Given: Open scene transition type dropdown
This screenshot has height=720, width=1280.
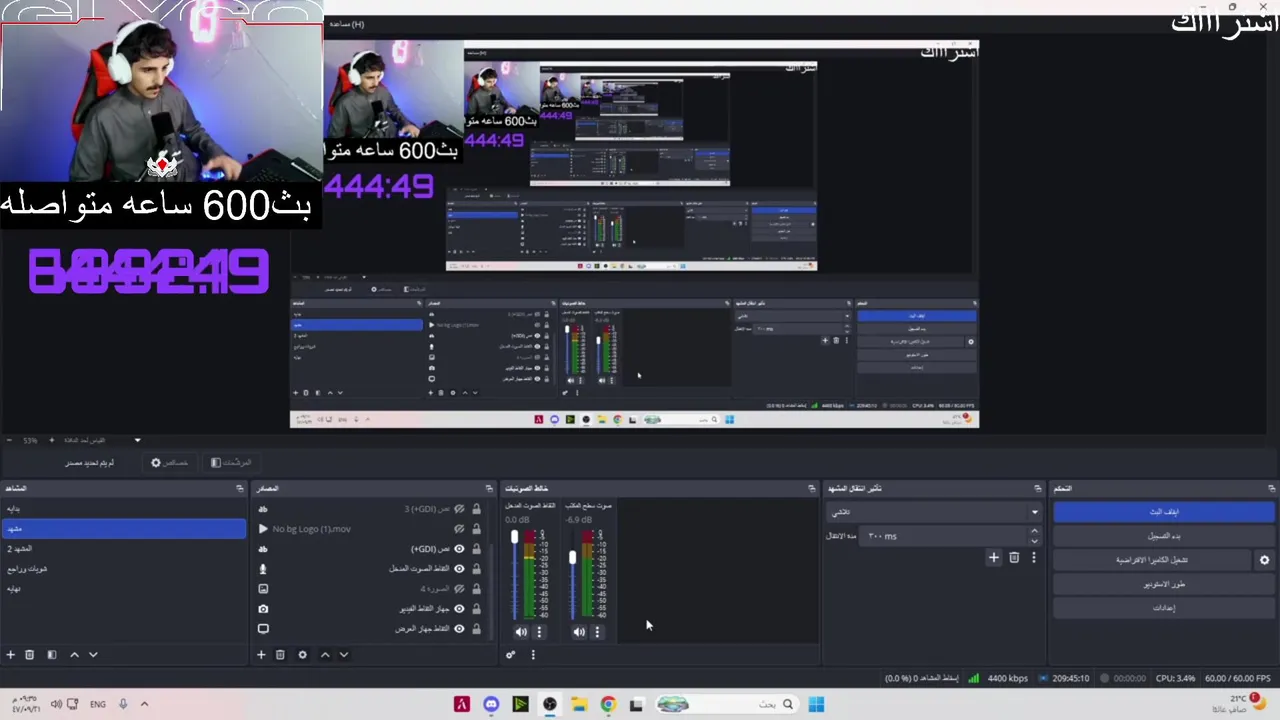Looking at the screenshot, I should point(934,512).
